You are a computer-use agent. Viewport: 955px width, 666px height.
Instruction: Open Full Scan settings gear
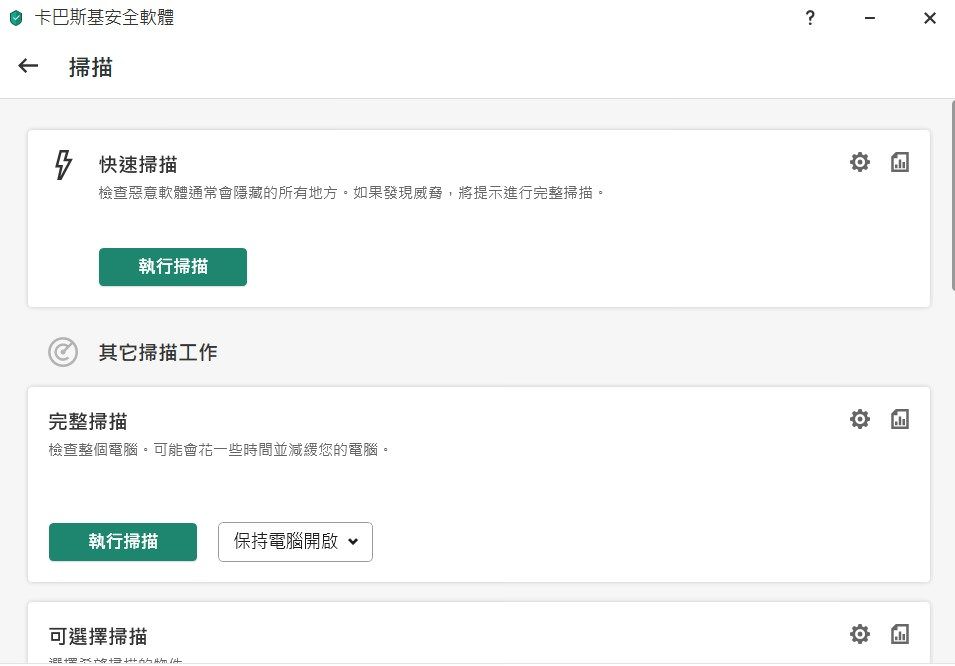(x=859, y=419)
